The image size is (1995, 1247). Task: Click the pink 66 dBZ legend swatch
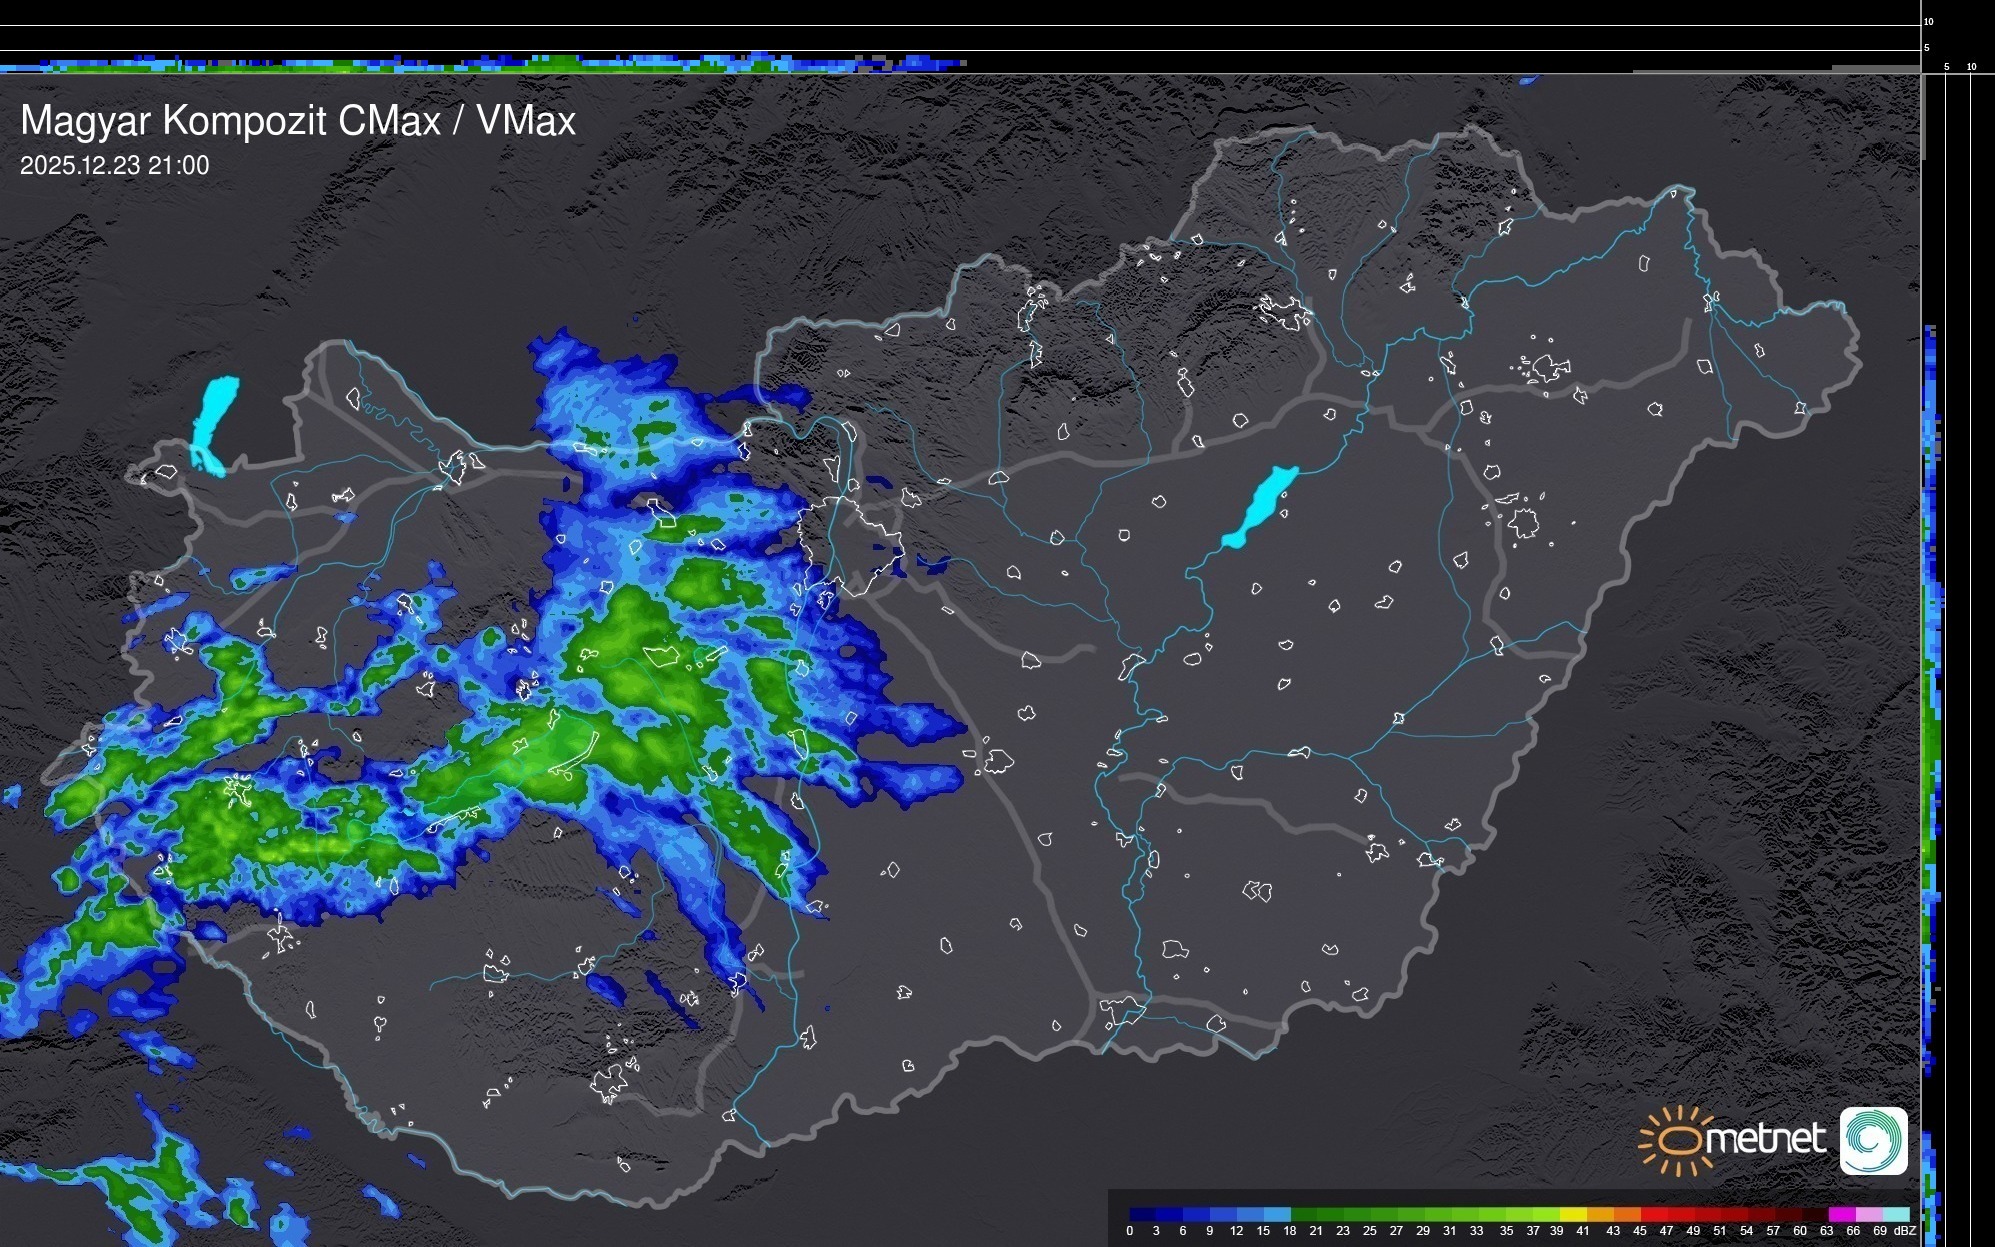tap(1868, 1214)
